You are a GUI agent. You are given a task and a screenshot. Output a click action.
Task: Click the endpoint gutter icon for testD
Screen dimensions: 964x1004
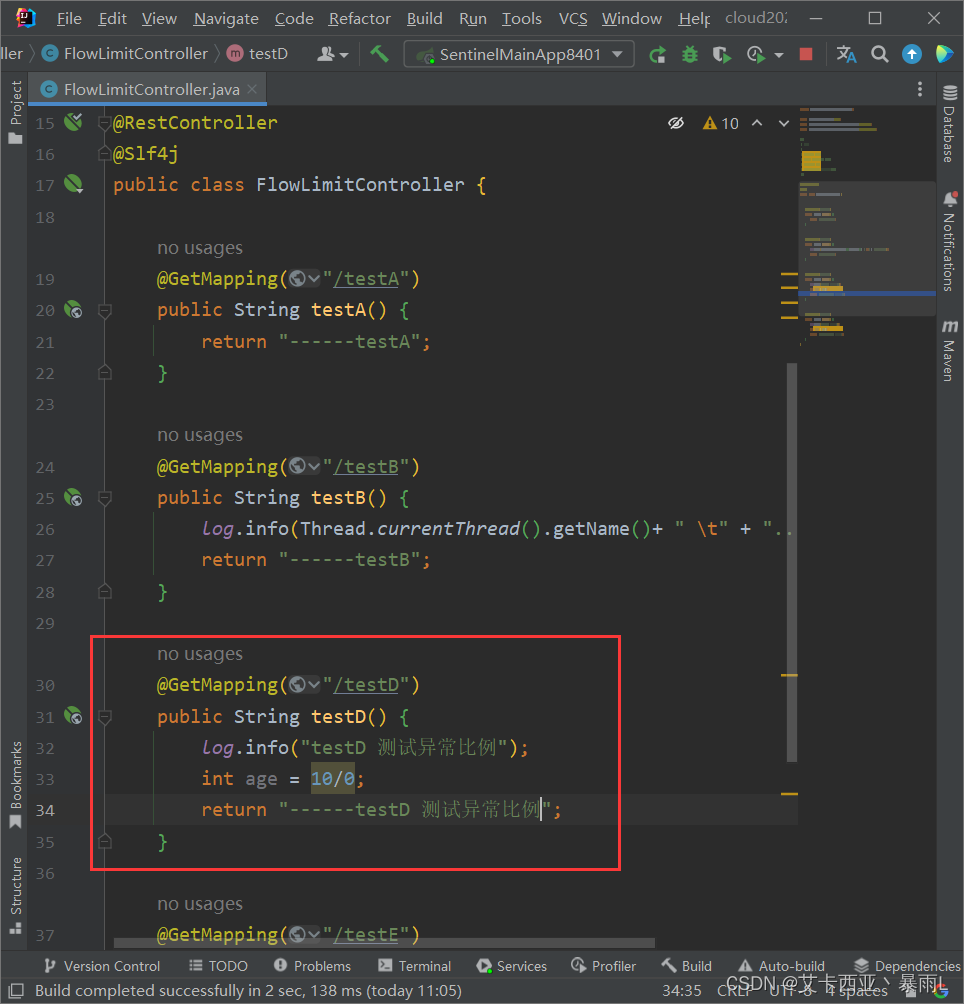(x=74, y=716)
